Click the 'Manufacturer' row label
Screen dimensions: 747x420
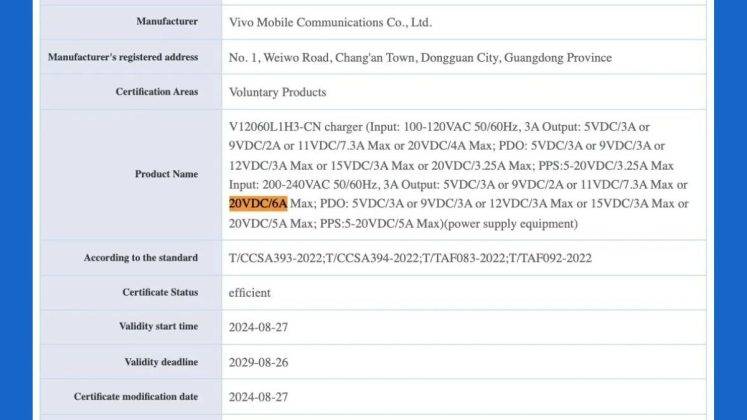tap(167, 21)
